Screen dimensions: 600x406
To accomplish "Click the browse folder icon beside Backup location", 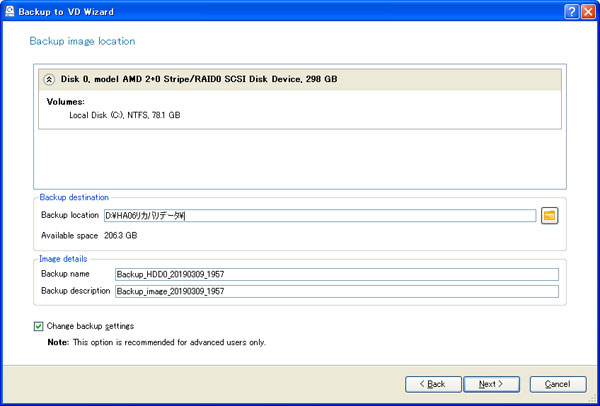I will click(x=549, y=215).
